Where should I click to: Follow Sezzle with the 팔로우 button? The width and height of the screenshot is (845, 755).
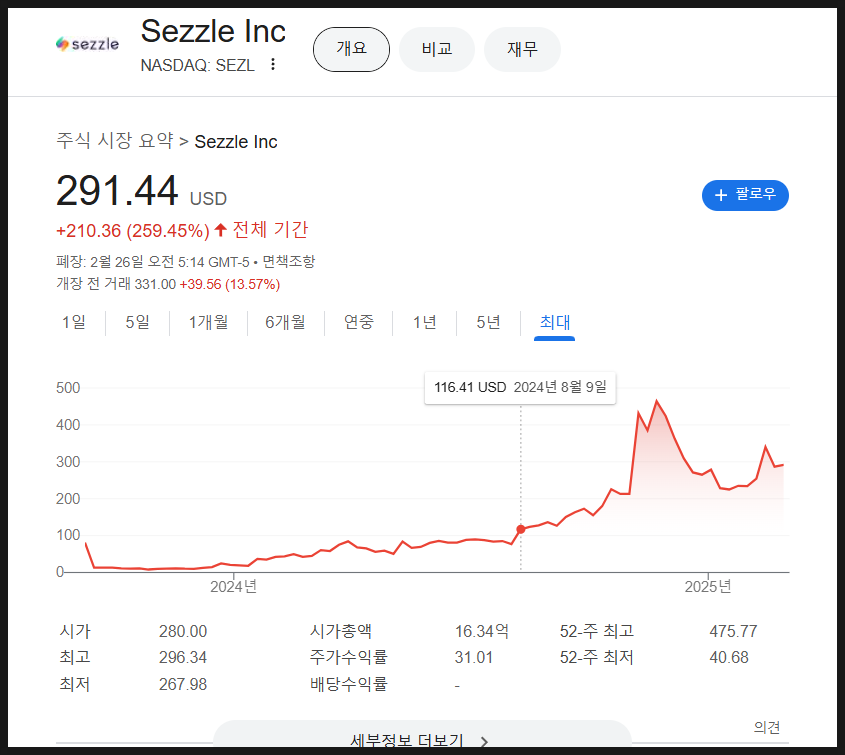[745, 195]
